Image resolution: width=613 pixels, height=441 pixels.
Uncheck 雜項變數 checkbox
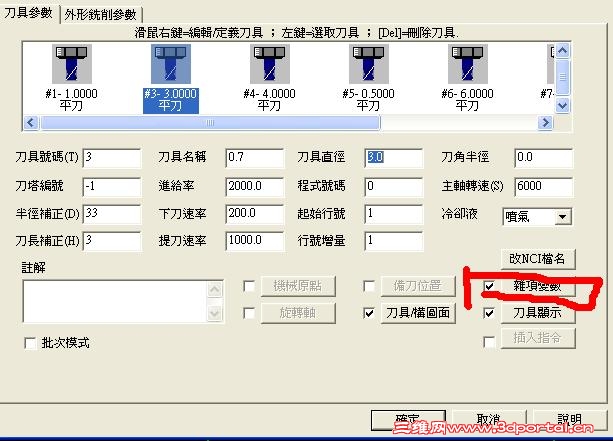489,286
